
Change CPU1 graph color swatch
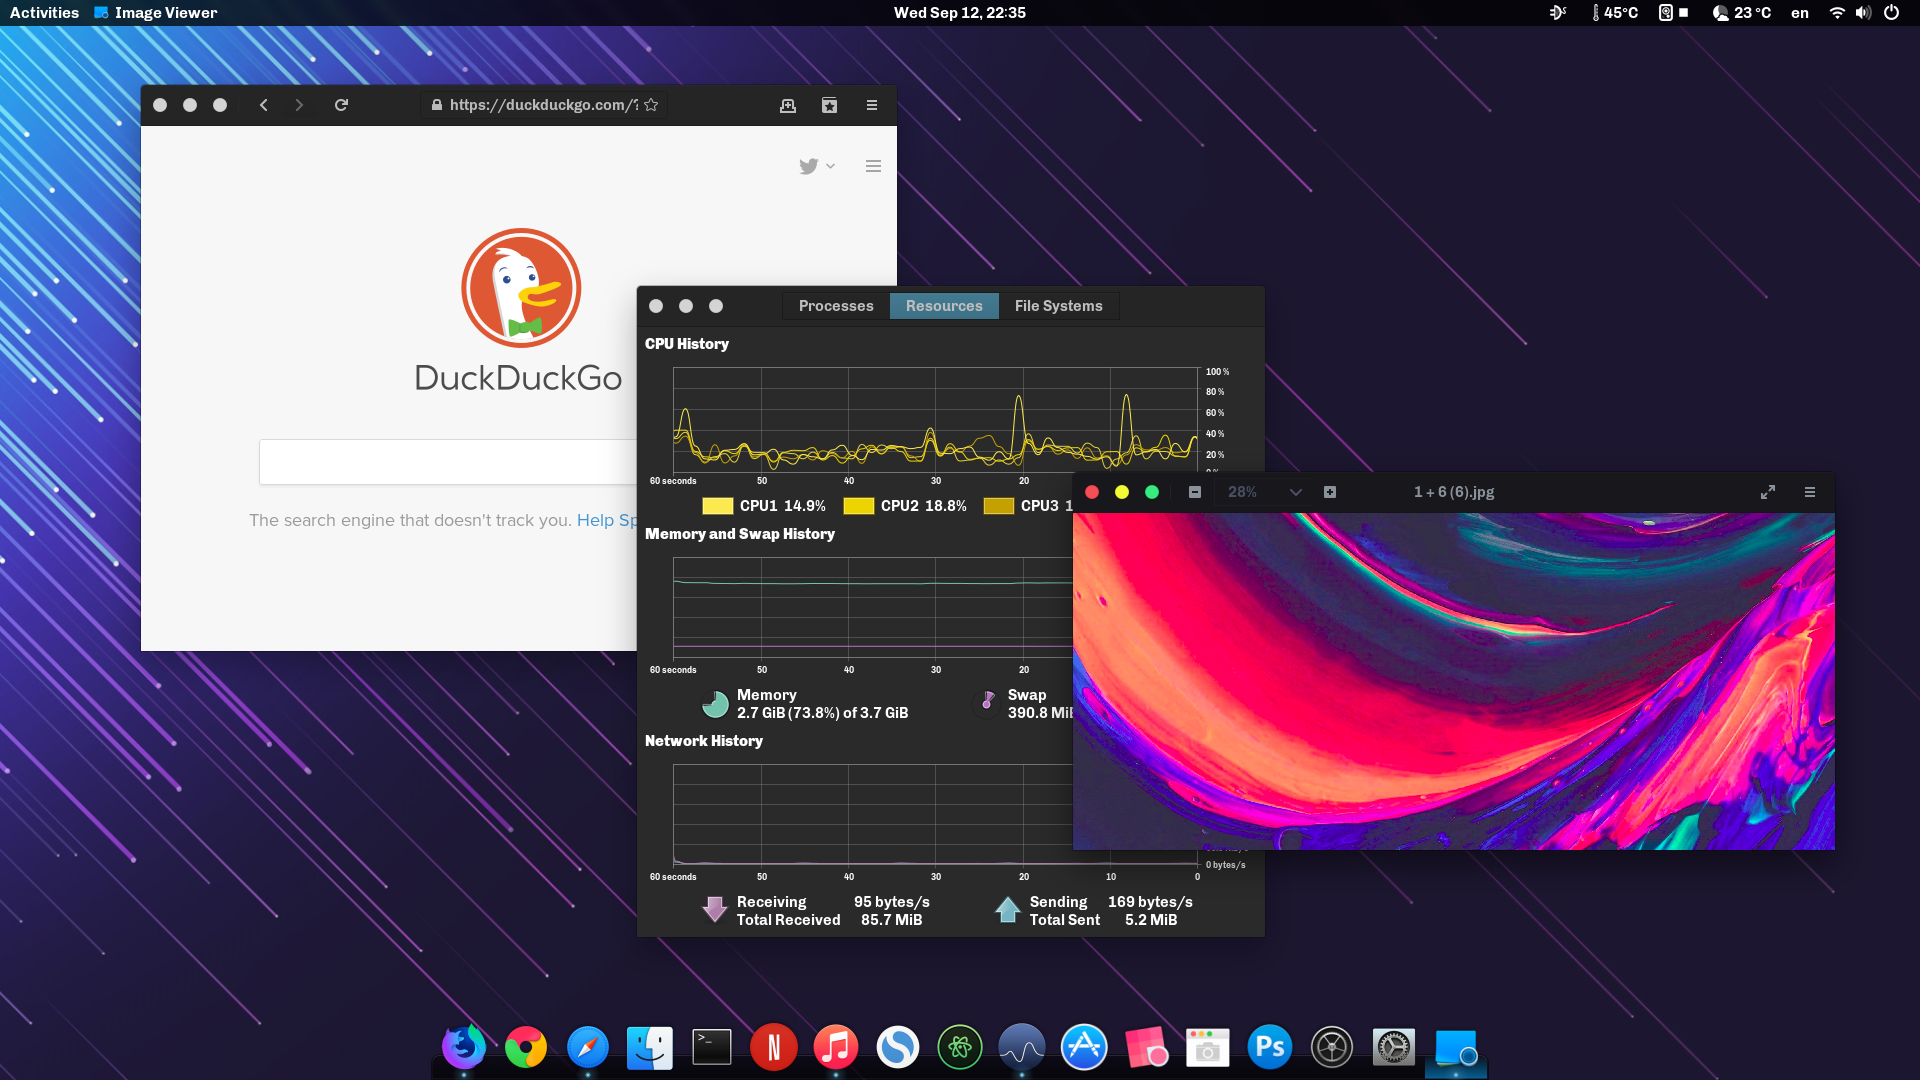click(x=717, y=506)
